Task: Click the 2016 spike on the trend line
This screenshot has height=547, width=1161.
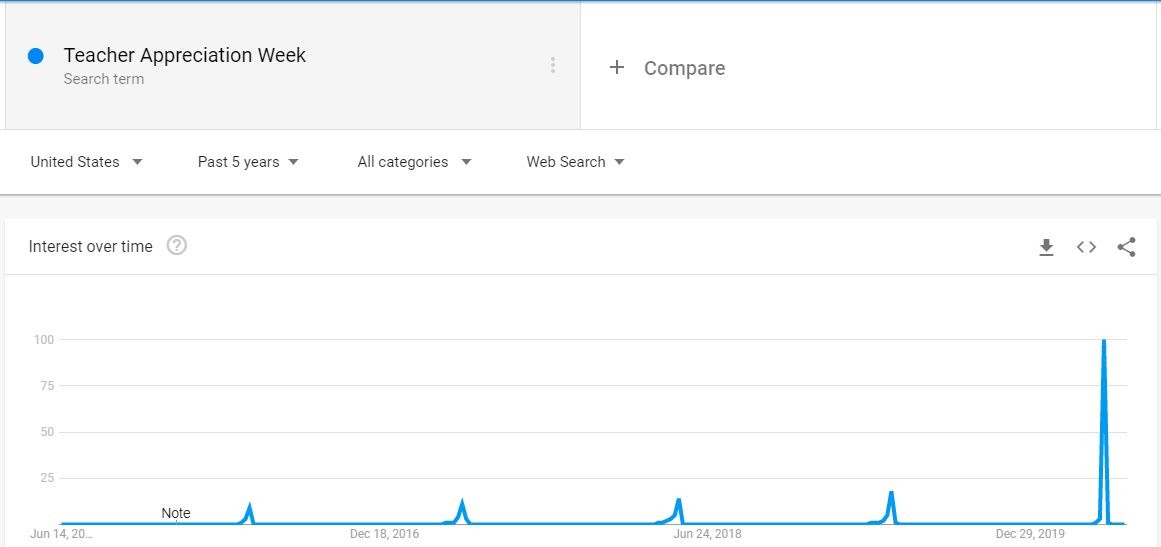Action: (250, 506)
